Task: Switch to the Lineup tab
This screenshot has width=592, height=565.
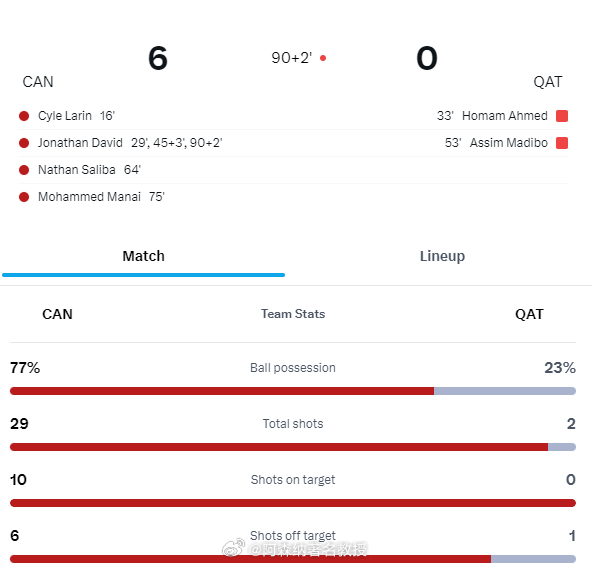Action: coord(442,256)
